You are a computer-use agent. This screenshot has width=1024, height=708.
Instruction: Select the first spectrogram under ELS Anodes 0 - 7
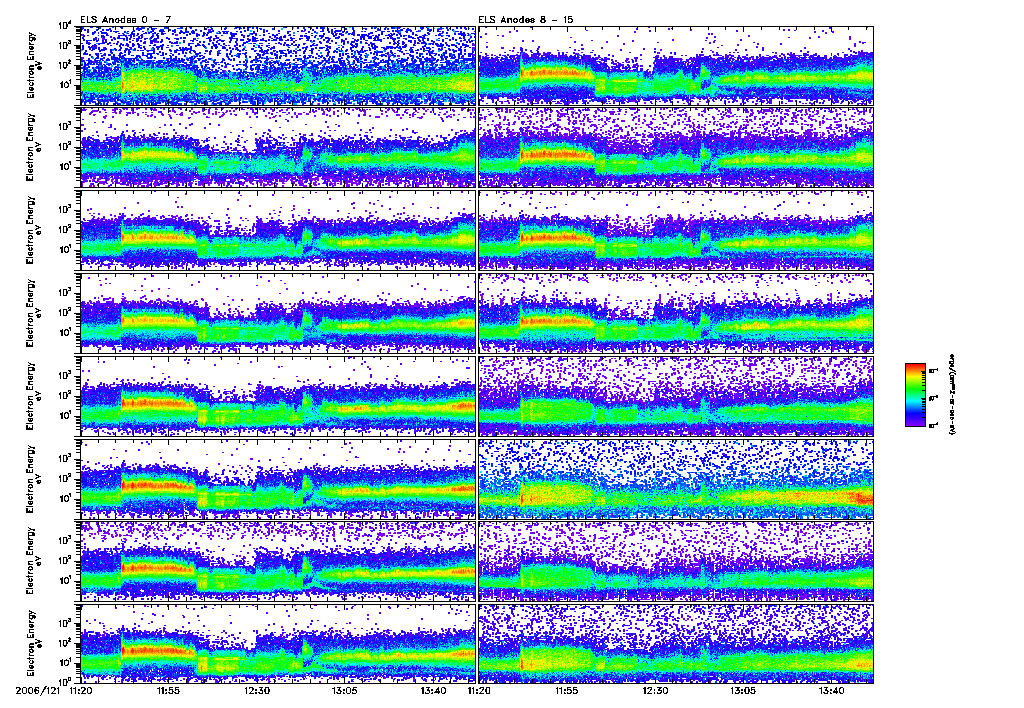[278, 65]
